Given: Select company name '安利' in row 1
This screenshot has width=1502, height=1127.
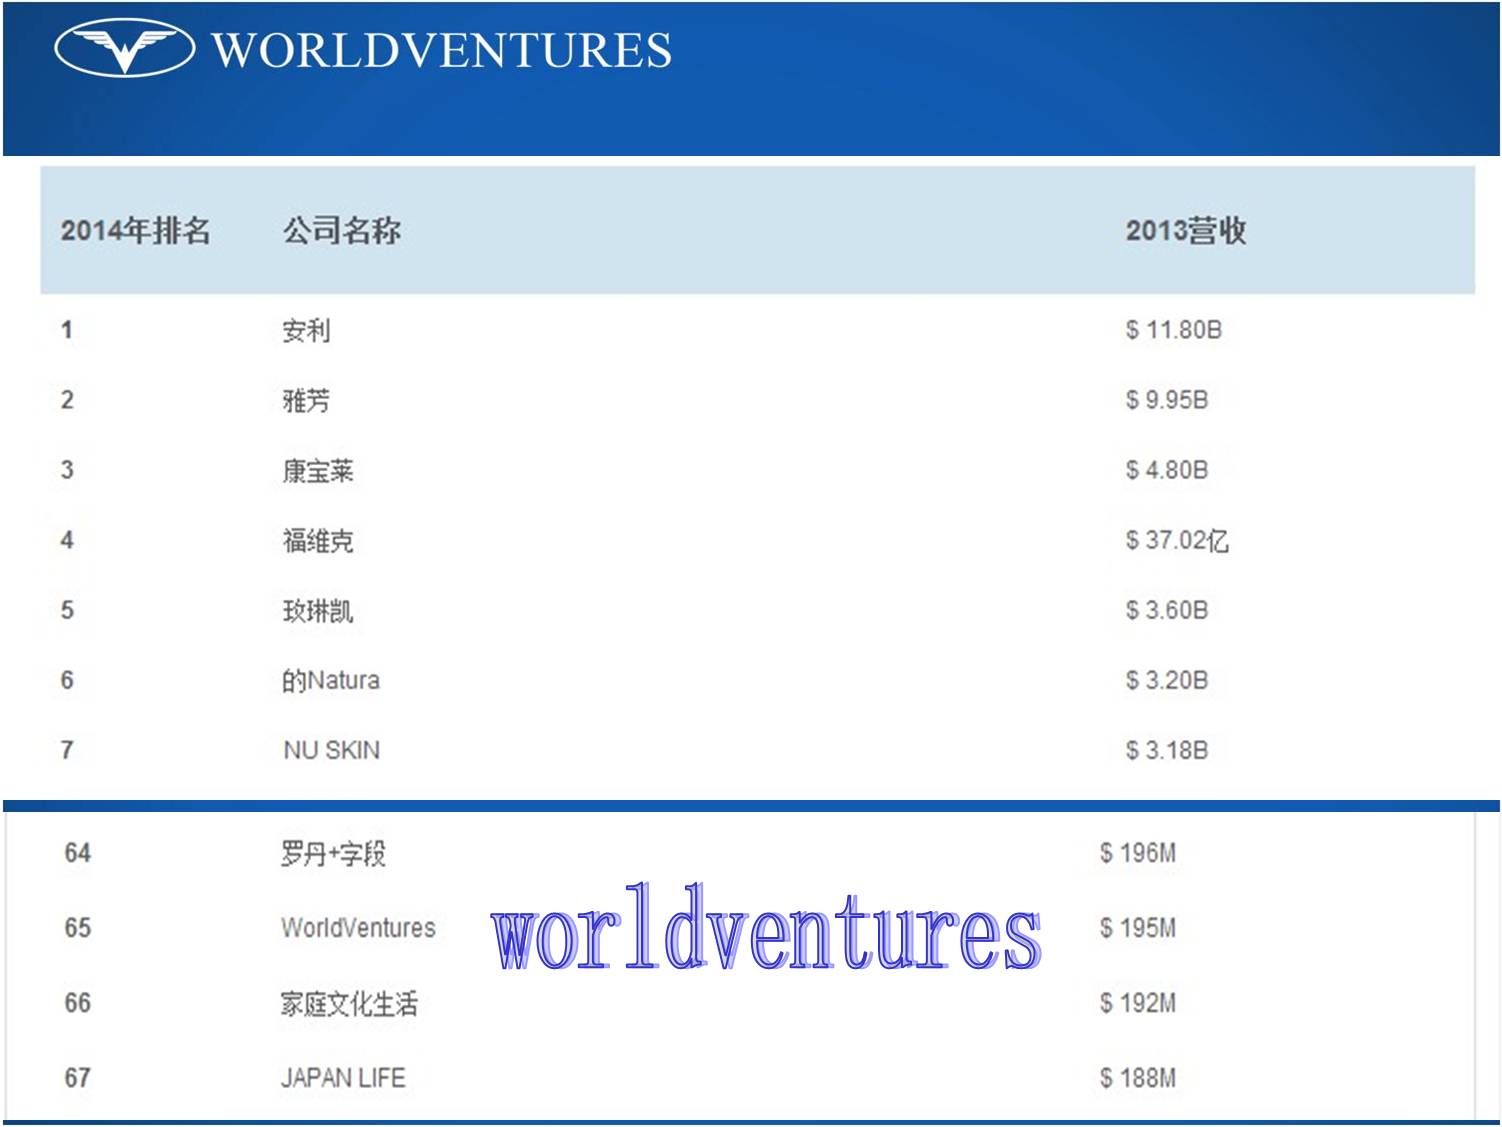Looking at the screenshot, I should (x=306, y=330).
